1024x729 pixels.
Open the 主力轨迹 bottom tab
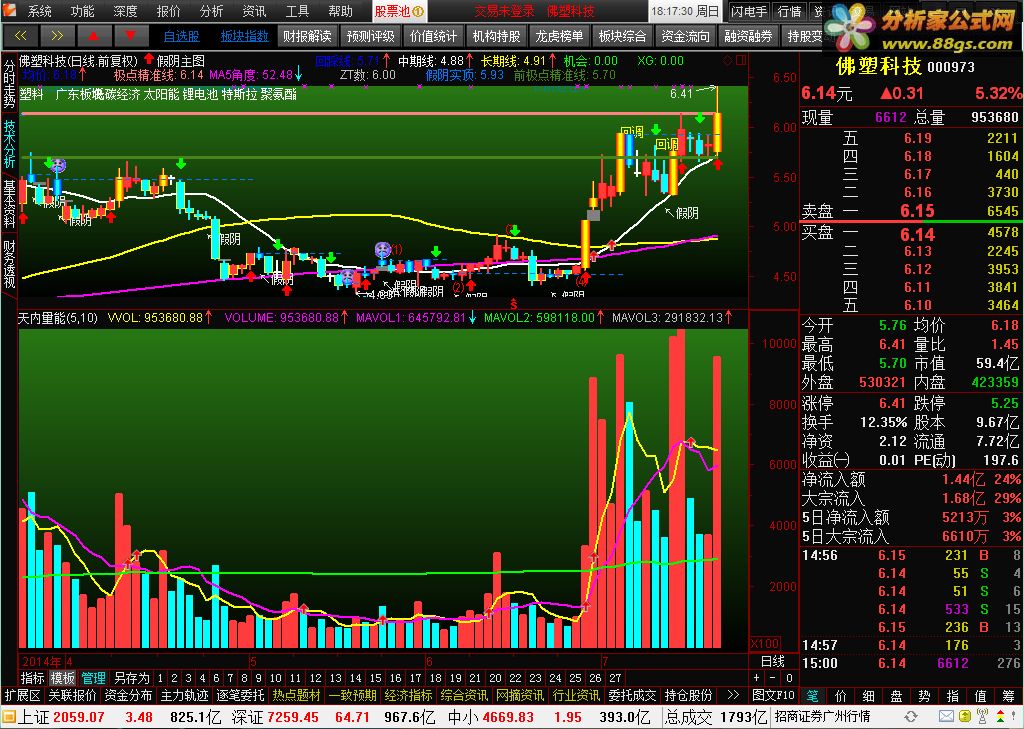click(185, 695)
